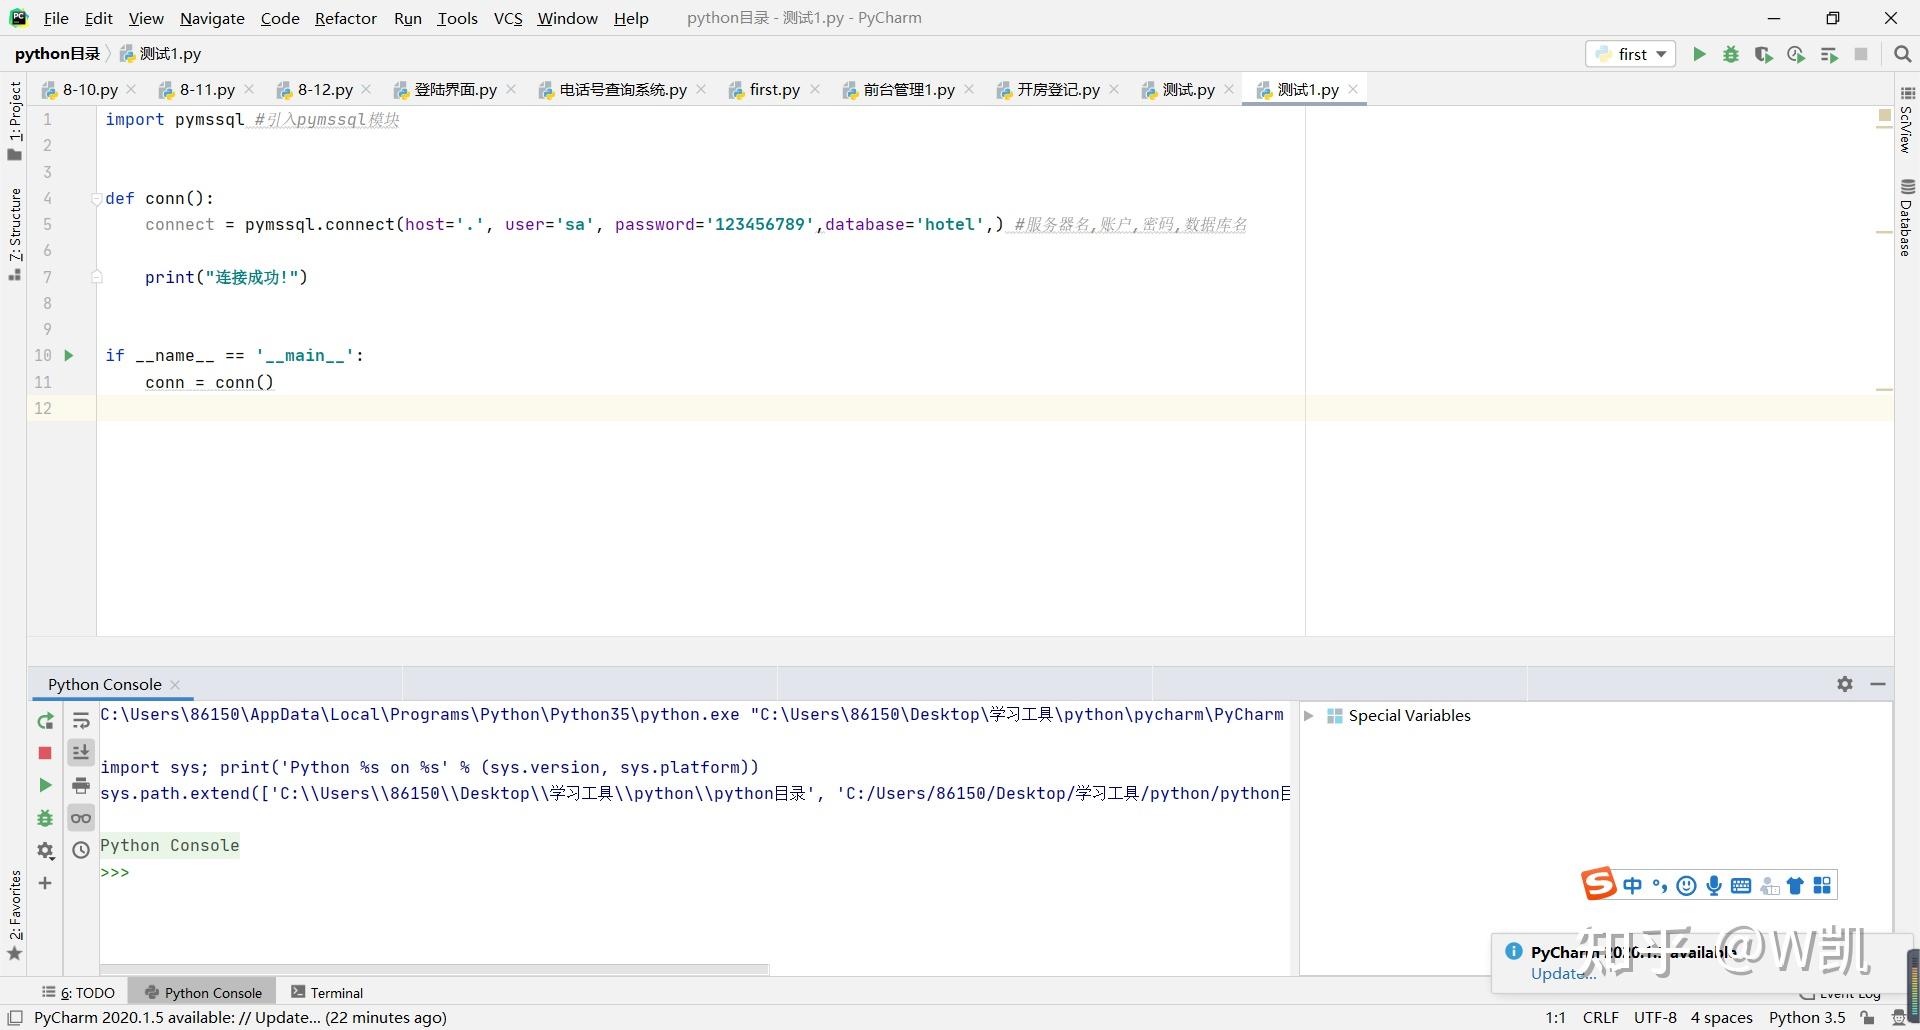1920x1030 pixels.
Task: Open Sogou toolbox grid icon
Action: click(x=1822, y=885)
